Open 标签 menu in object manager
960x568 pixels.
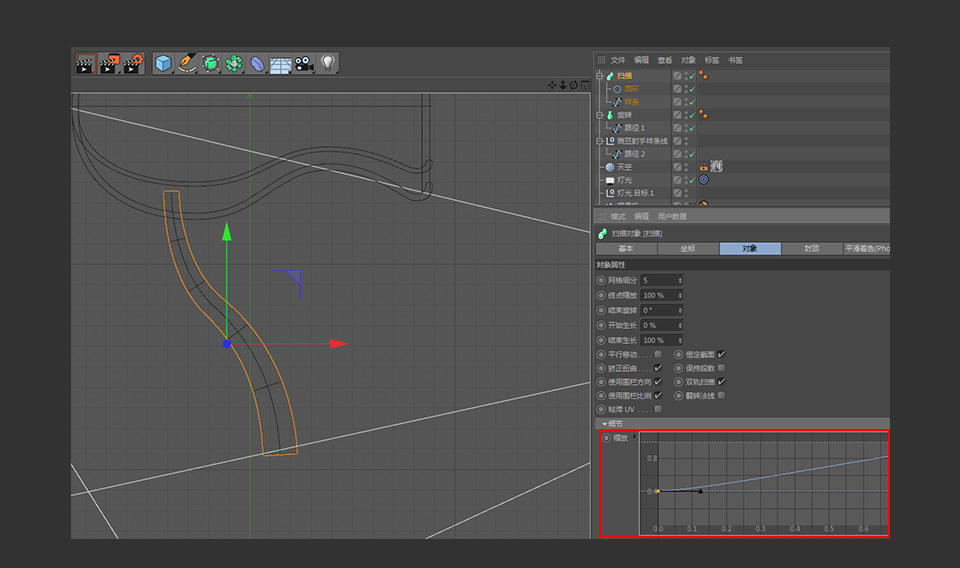coord(711,60)
